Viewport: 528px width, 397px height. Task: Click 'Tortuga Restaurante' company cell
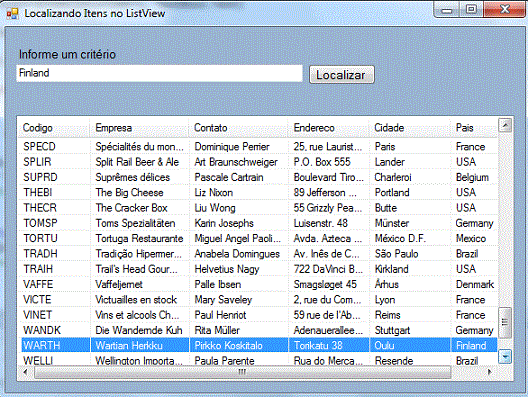coord(139,238)
